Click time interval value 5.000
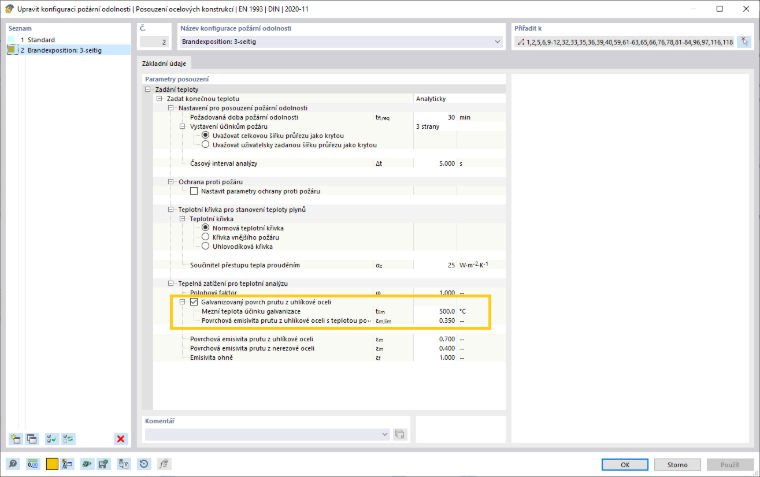This screenshot has height=477, width=760. point(435,163)
